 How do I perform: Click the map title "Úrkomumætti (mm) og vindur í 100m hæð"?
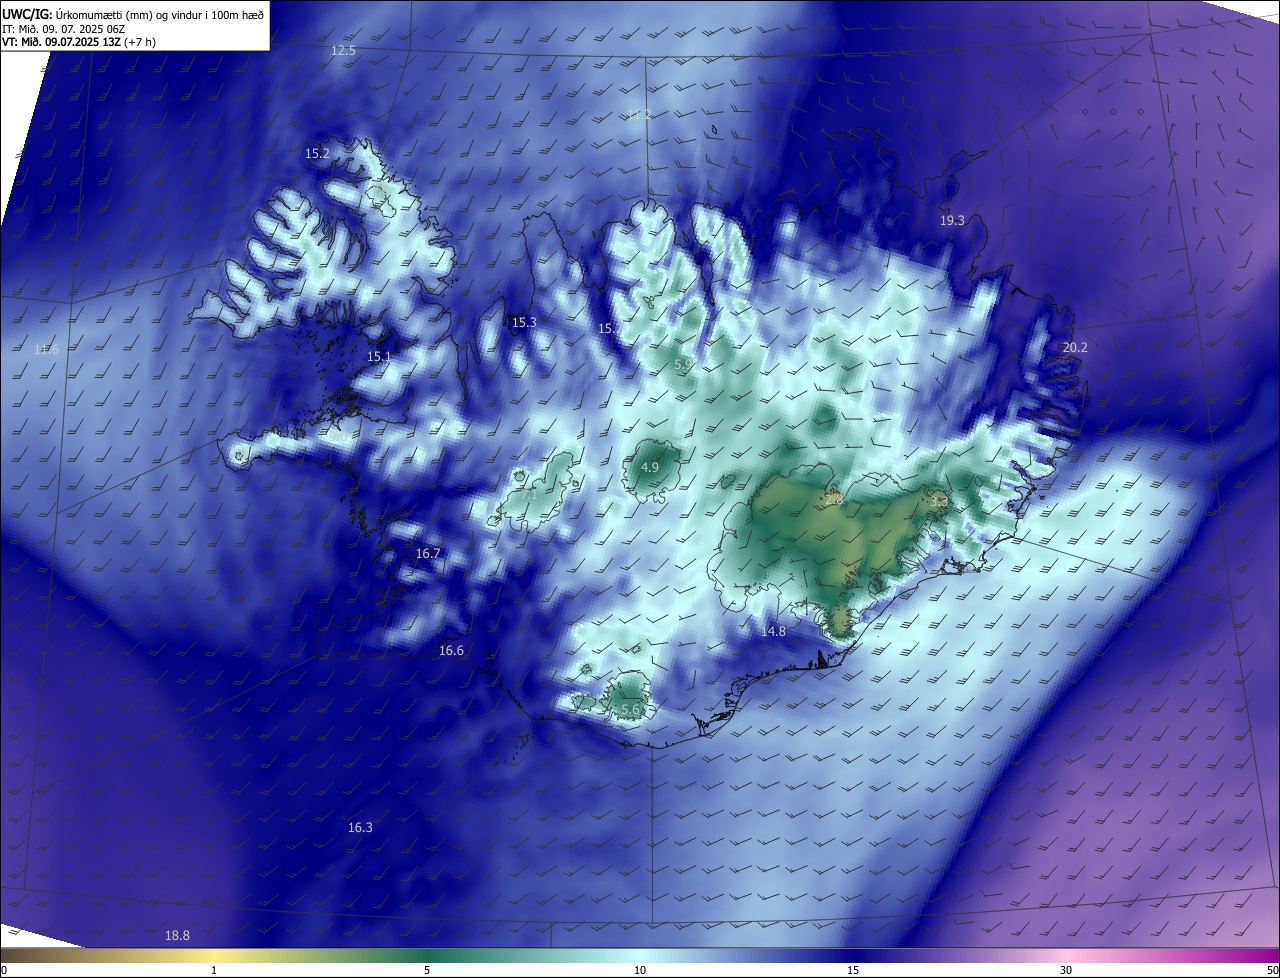[x=160, y=14]
